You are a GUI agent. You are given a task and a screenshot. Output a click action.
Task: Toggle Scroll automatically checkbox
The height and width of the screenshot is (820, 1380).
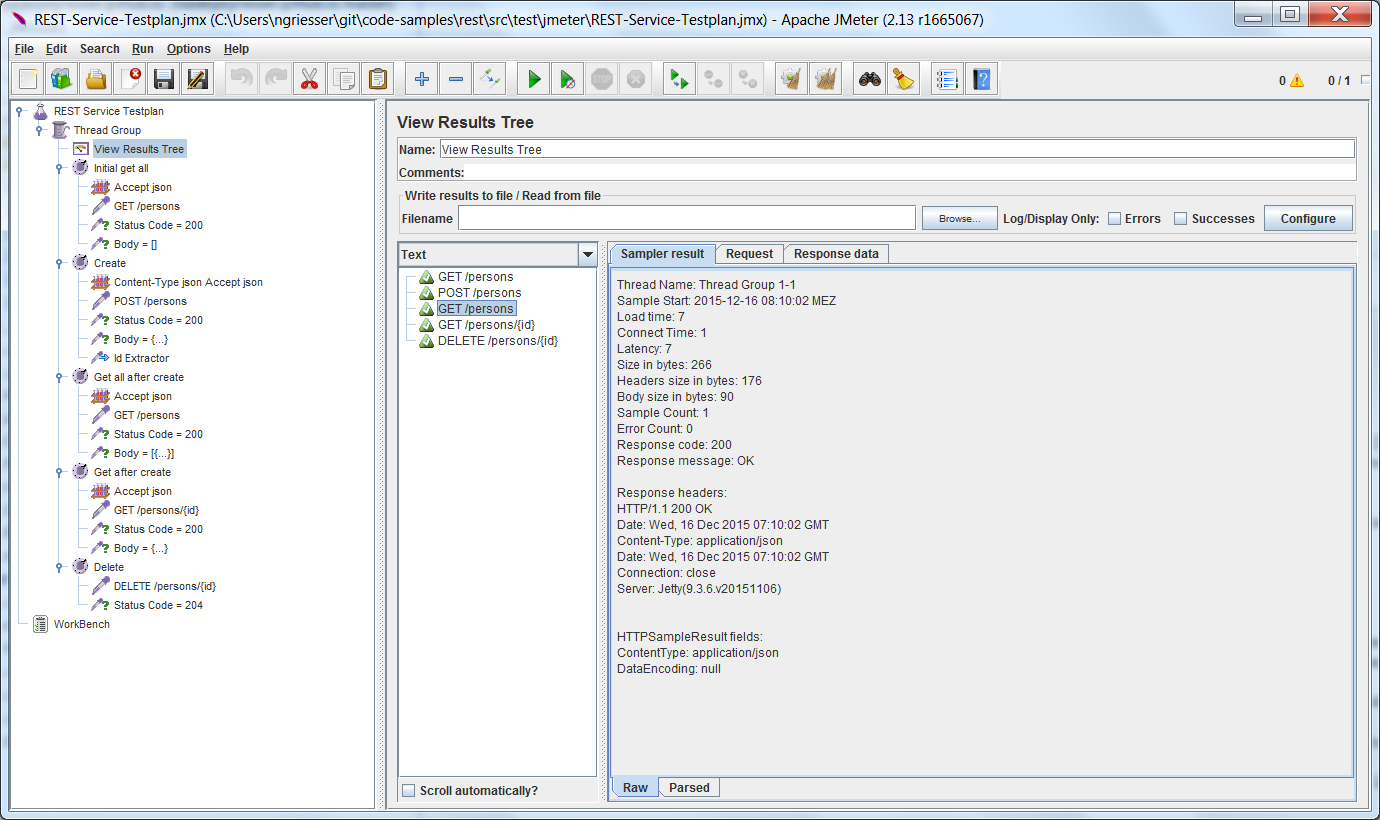(x=408, y=791)
